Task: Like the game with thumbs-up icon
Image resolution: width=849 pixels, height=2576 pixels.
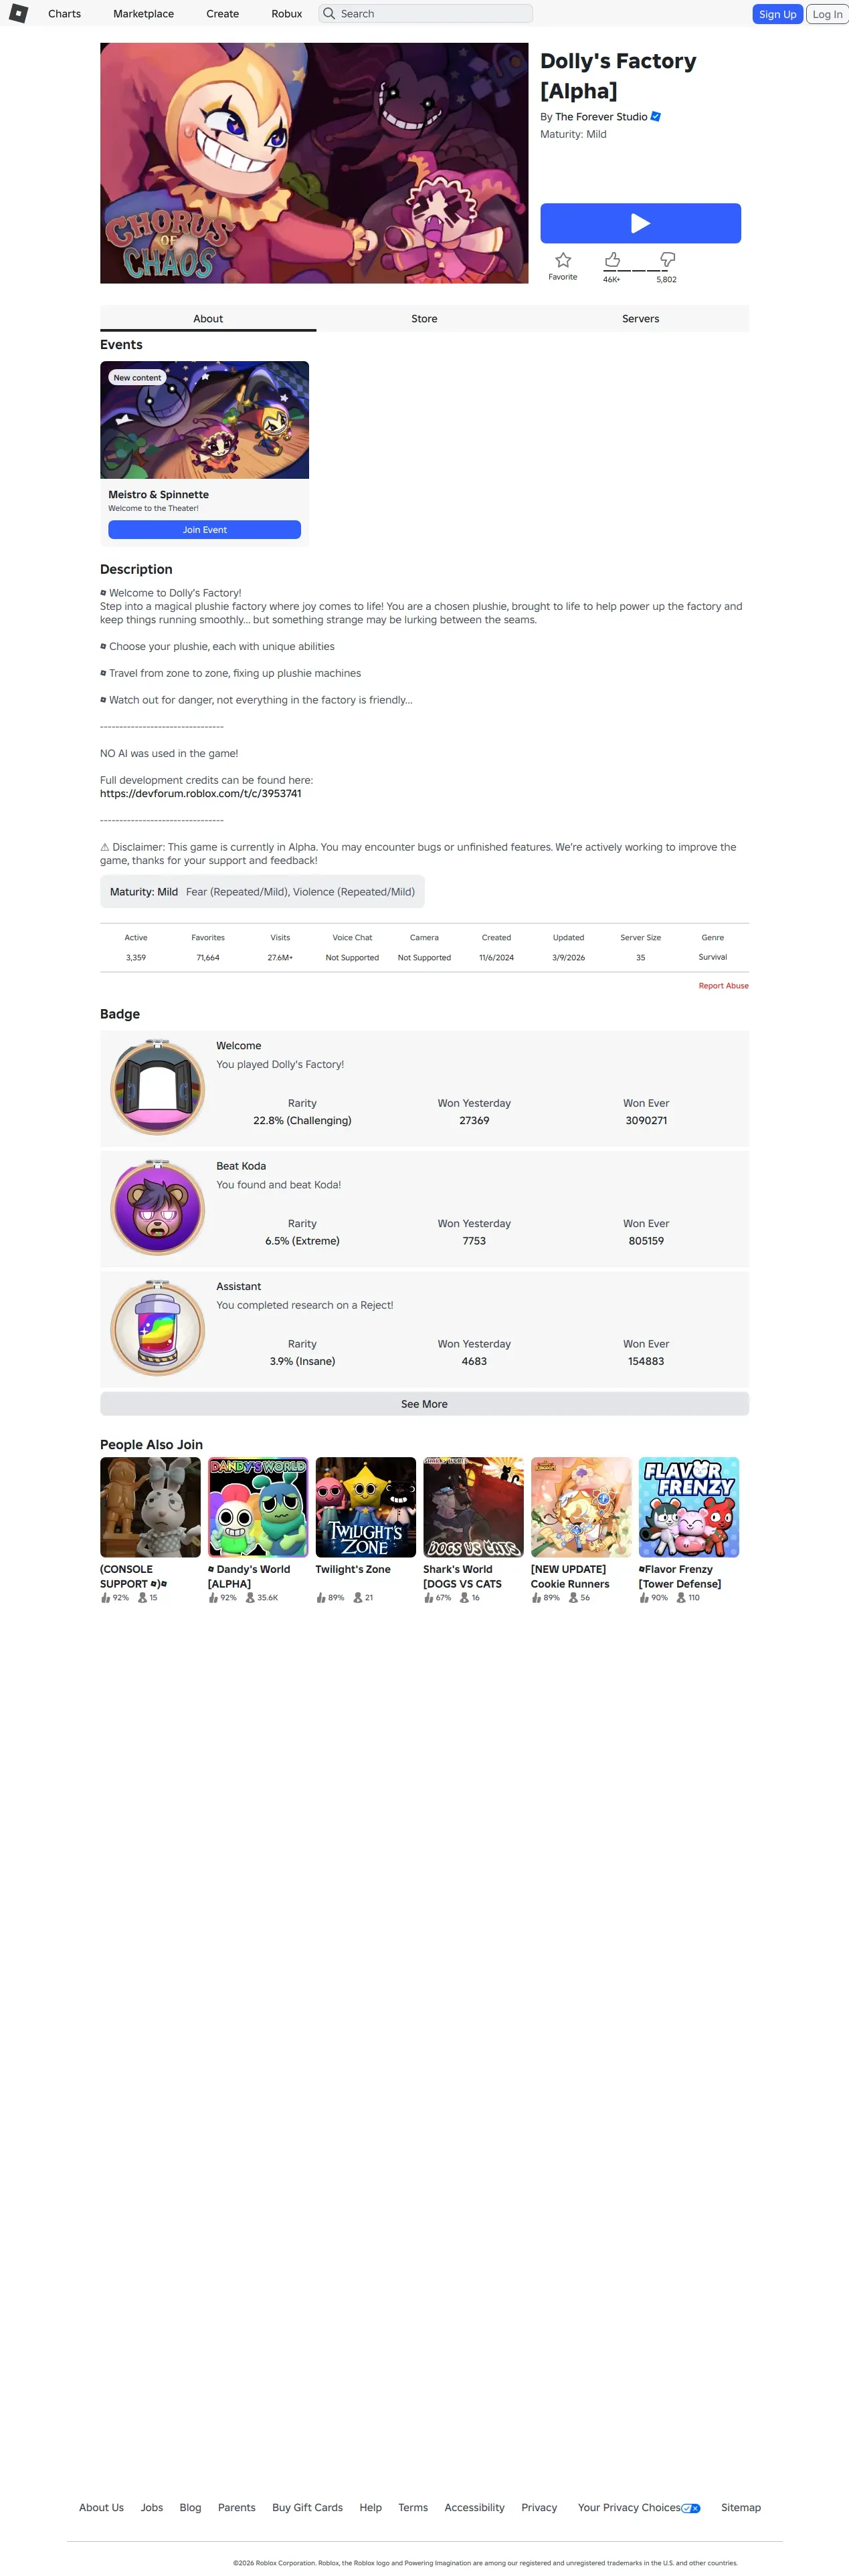Action: click(x=612, y=260)
